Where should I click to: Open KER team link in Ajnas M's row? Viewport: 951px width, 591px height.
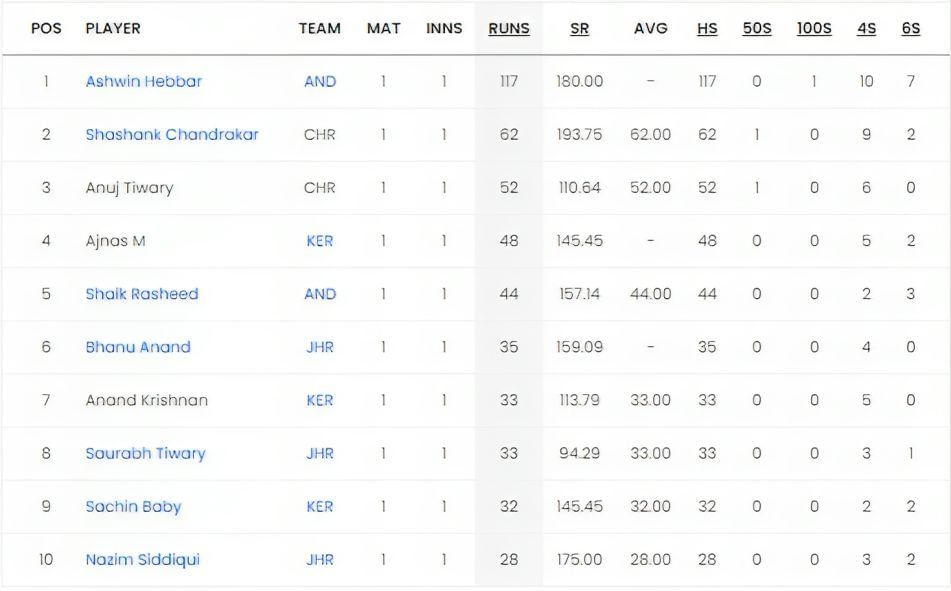[x=320, y=241]
